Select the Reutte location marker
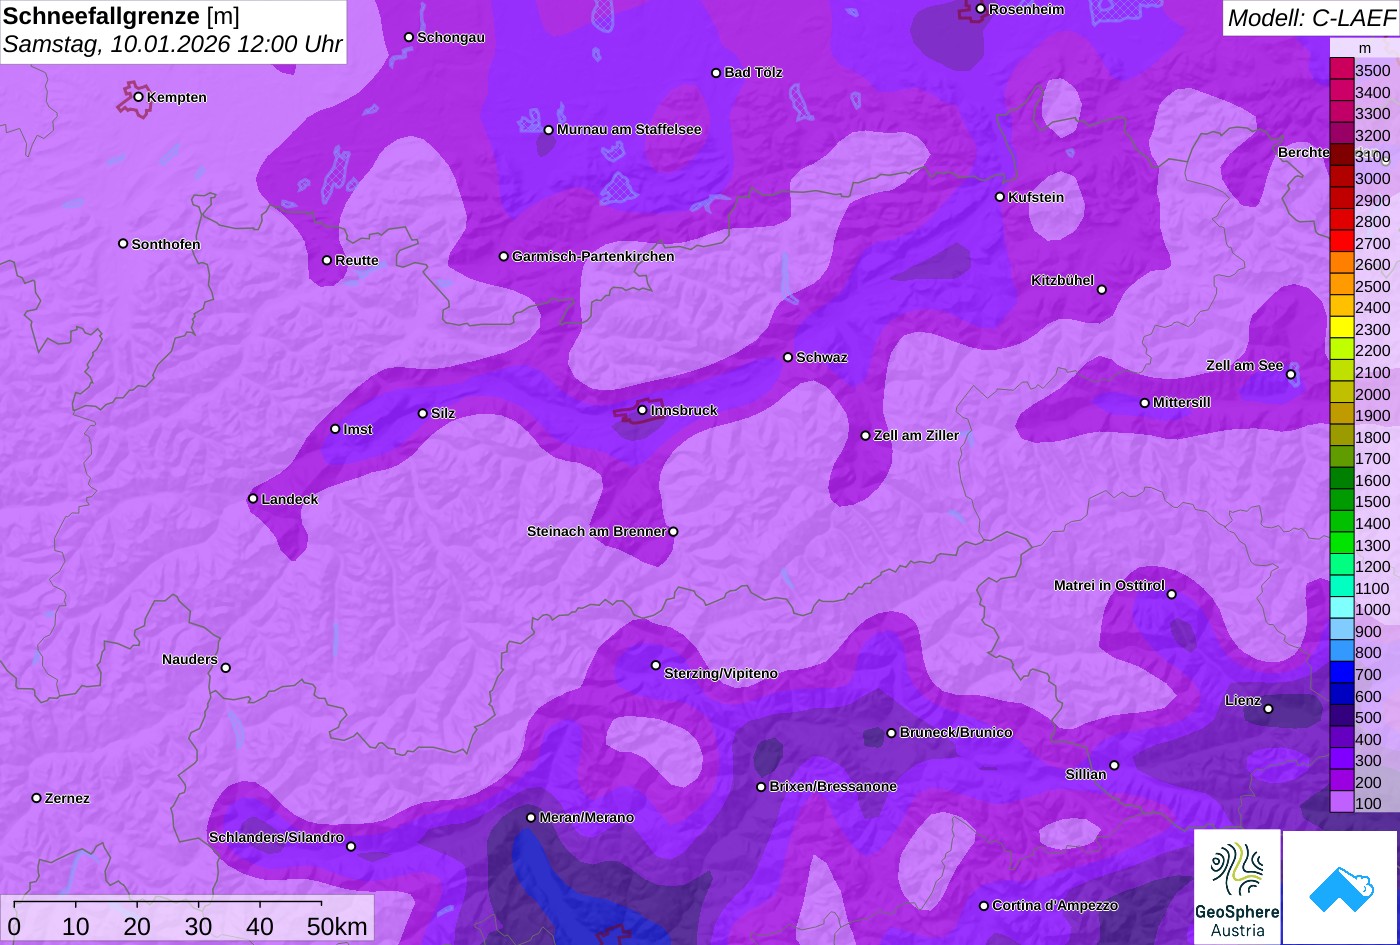The image size is (1400, 945). [326, 260]
